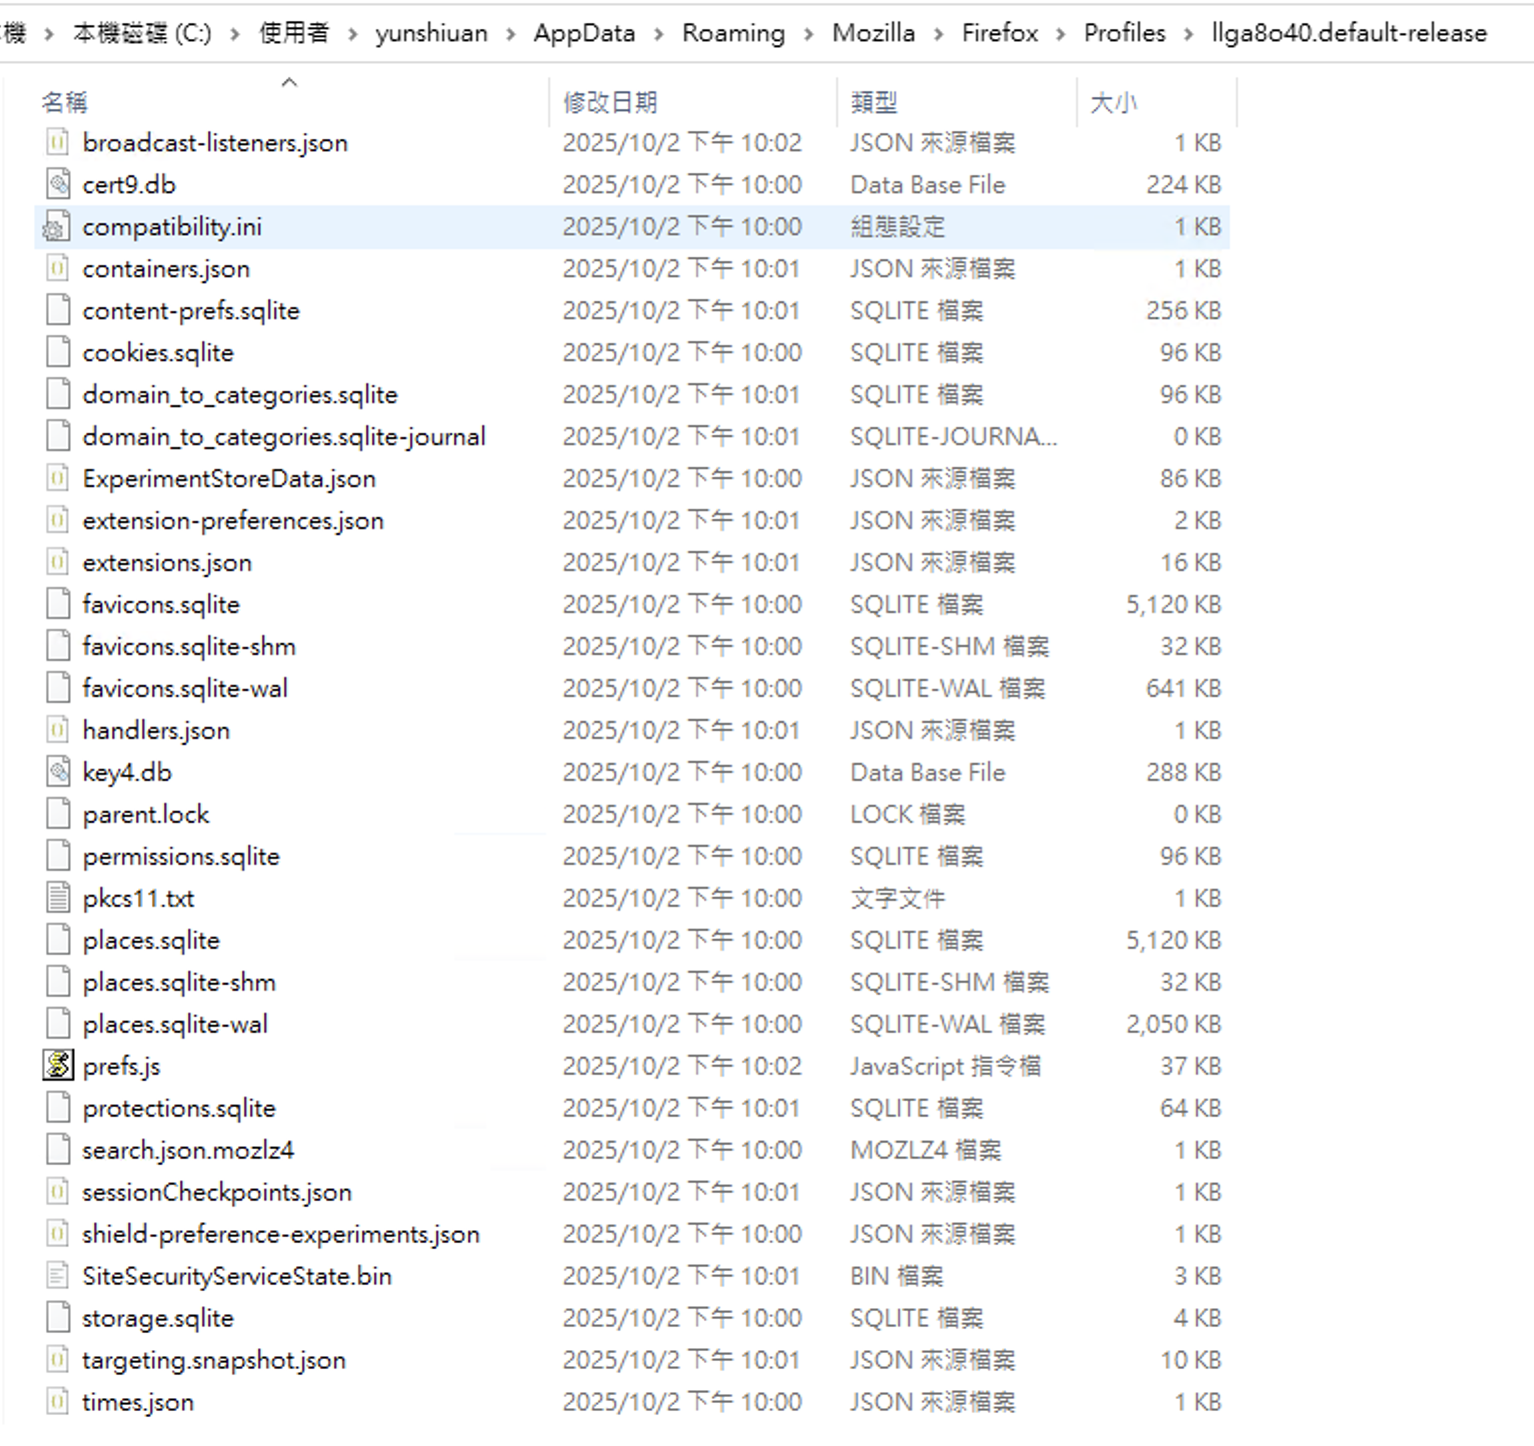Click the prefs.js script file icon
1534x1446 pixels.
(58, 1066)
